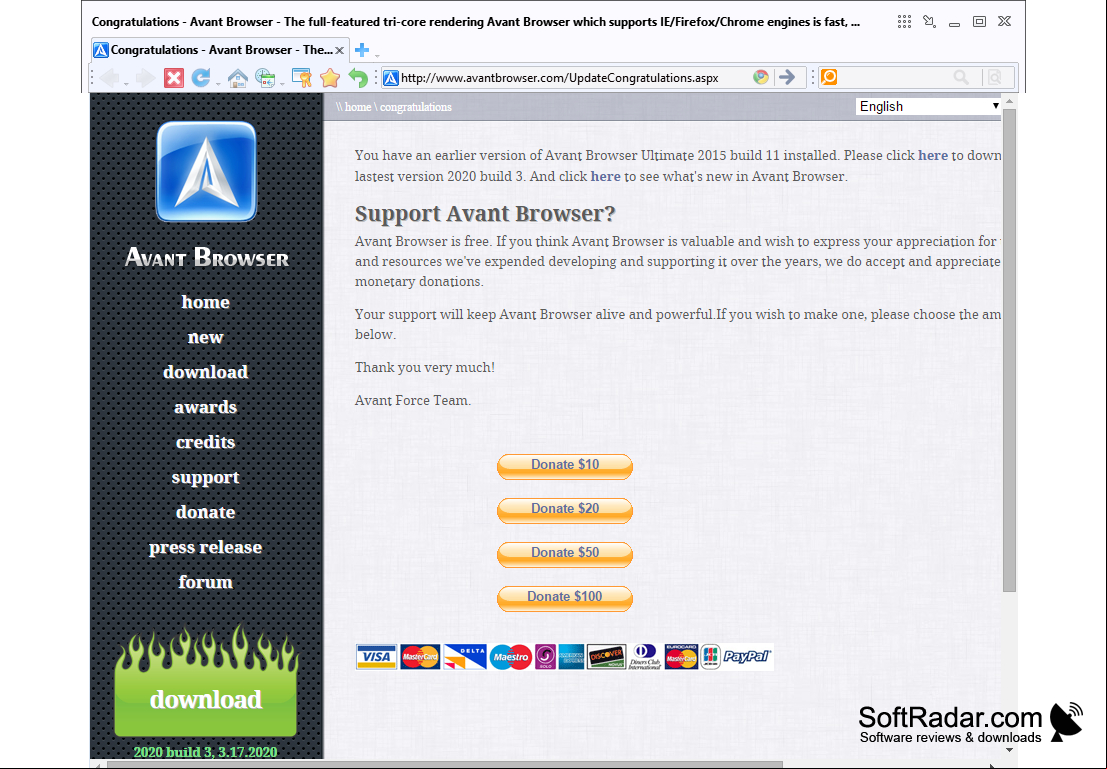Click the pin-like icon in title bar
Image resolution: width=1107 pixels, height=769 pixels.
929,22
